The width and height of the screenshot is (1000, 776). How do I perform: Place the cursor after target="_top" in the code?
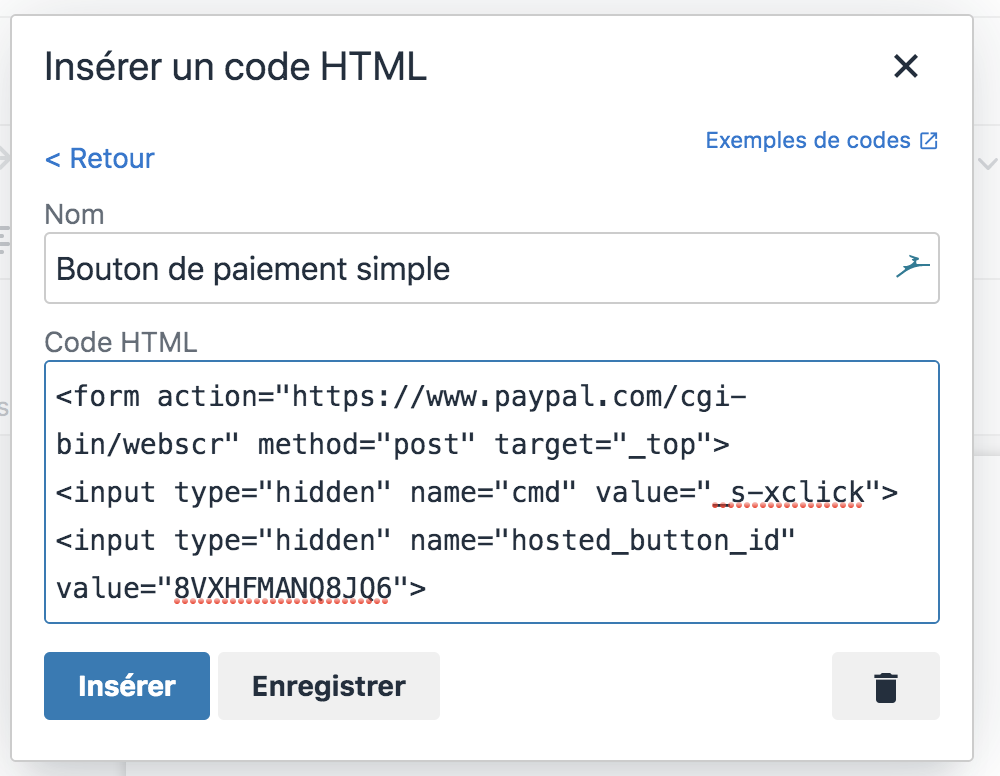(713, 445)
